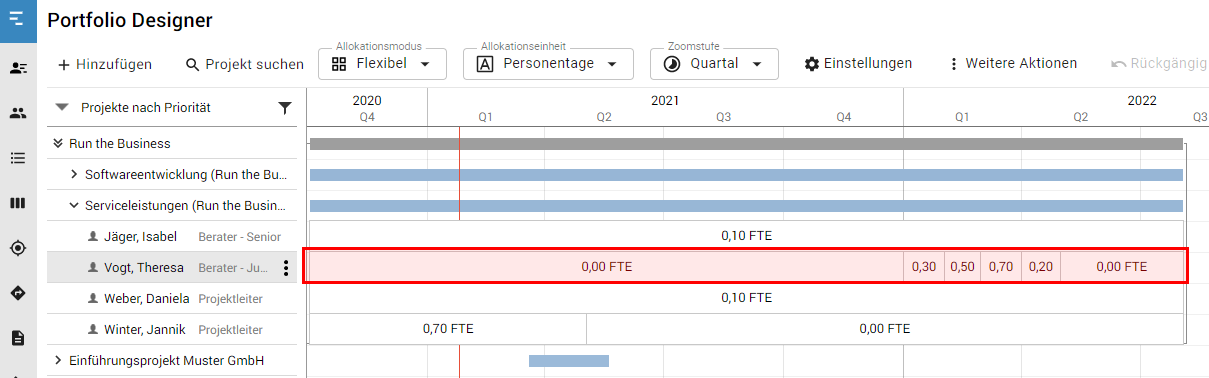Open the three-dot menu for Vogt, Theresa
Screen dimensions: 1209x378
tap(286, 267)
